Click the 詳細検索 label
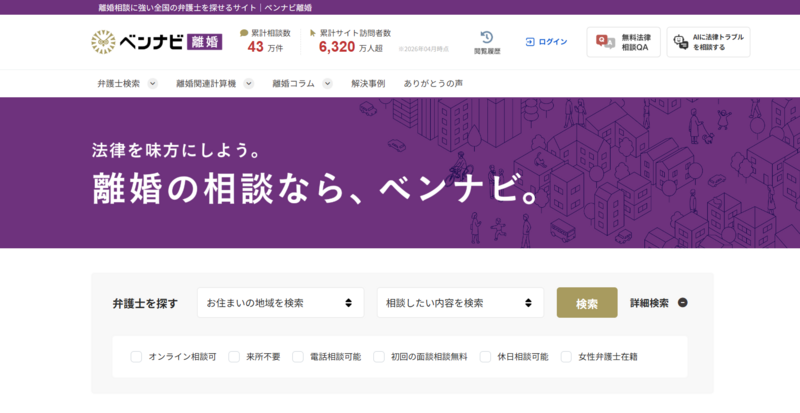 649,303
